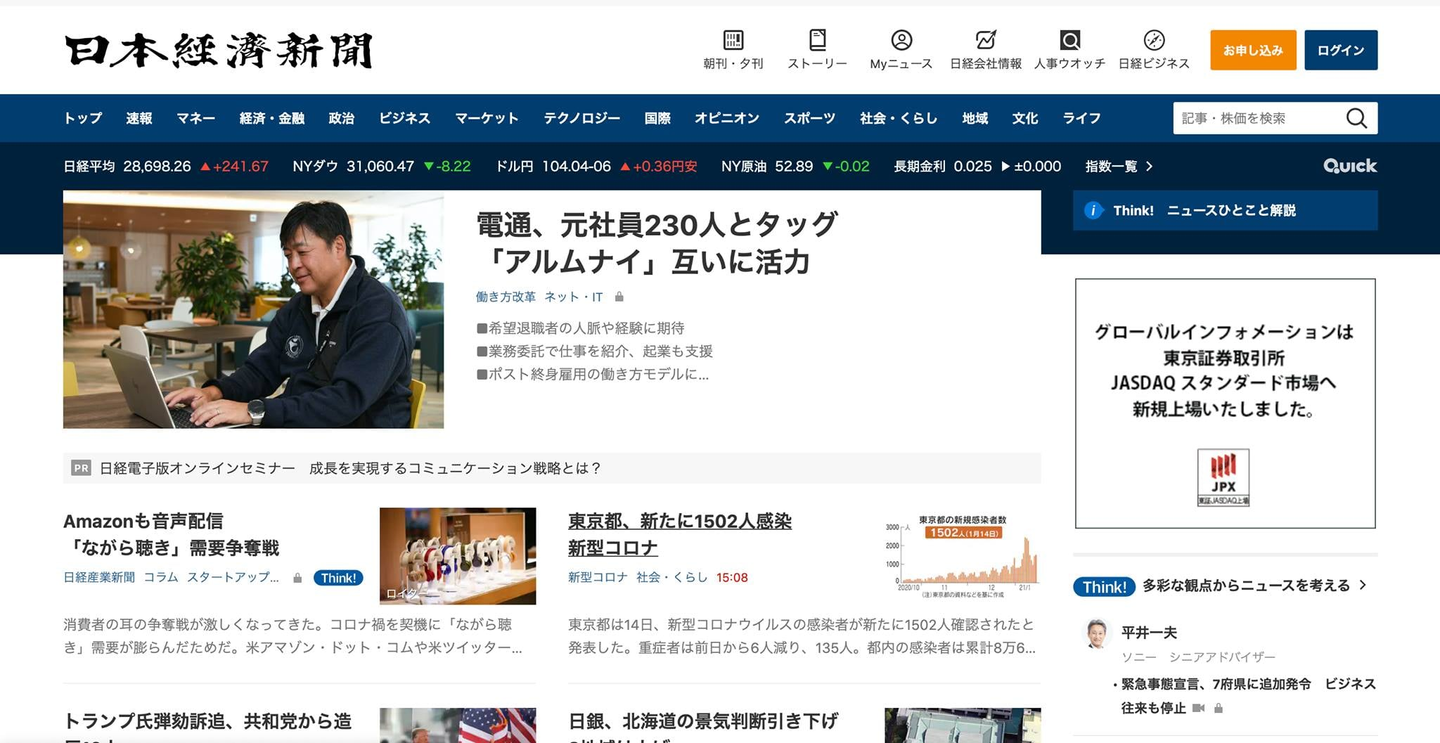Click 平井一夫 profile avatar

1097,633
